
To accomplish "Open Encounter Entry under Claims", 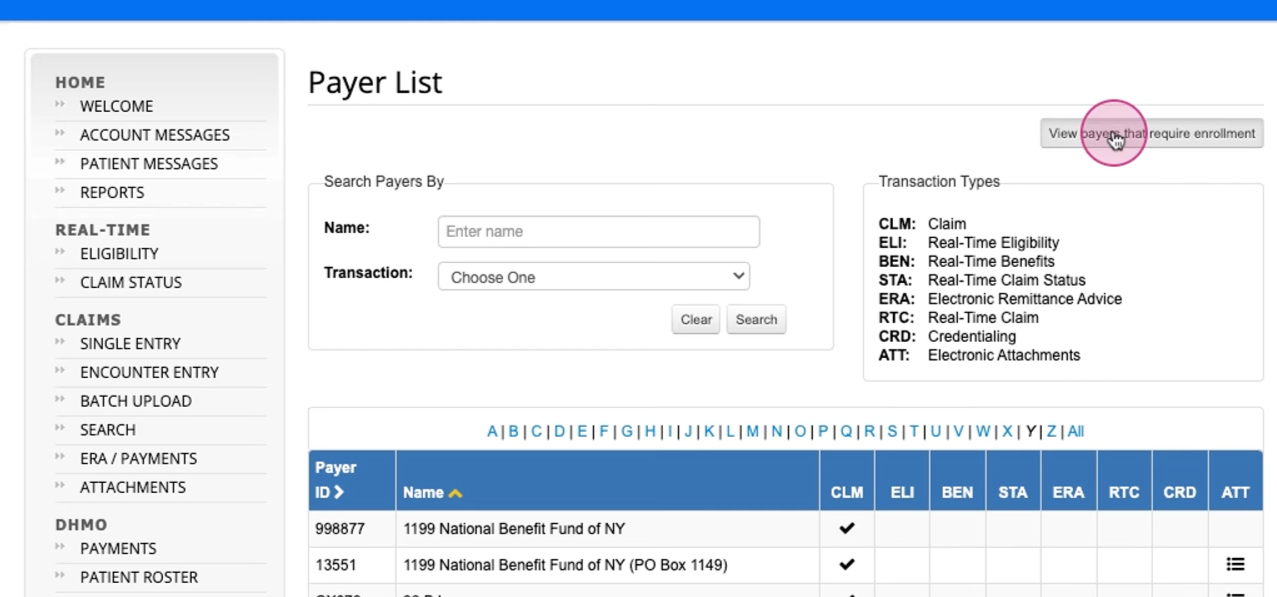I will (149, 373).
